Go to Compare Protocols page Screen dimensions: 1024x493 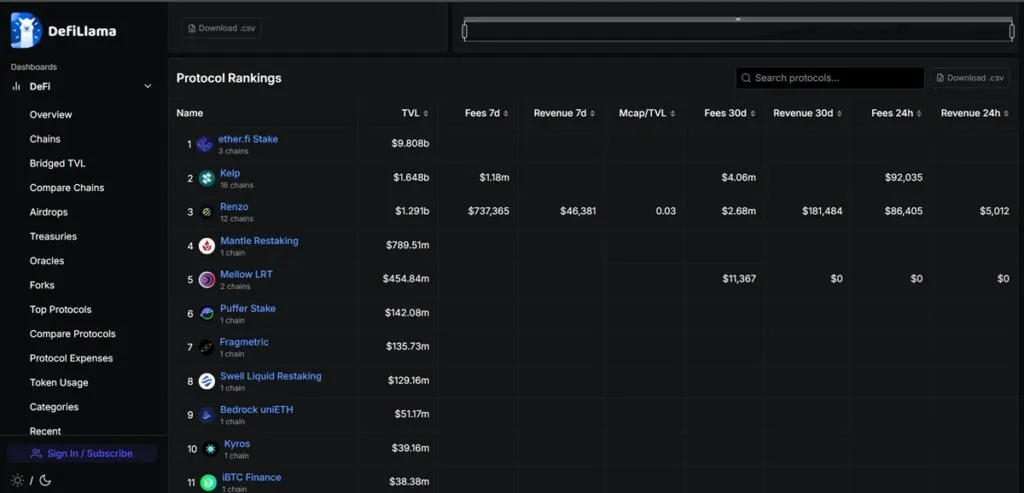click(x=72, y=334)
